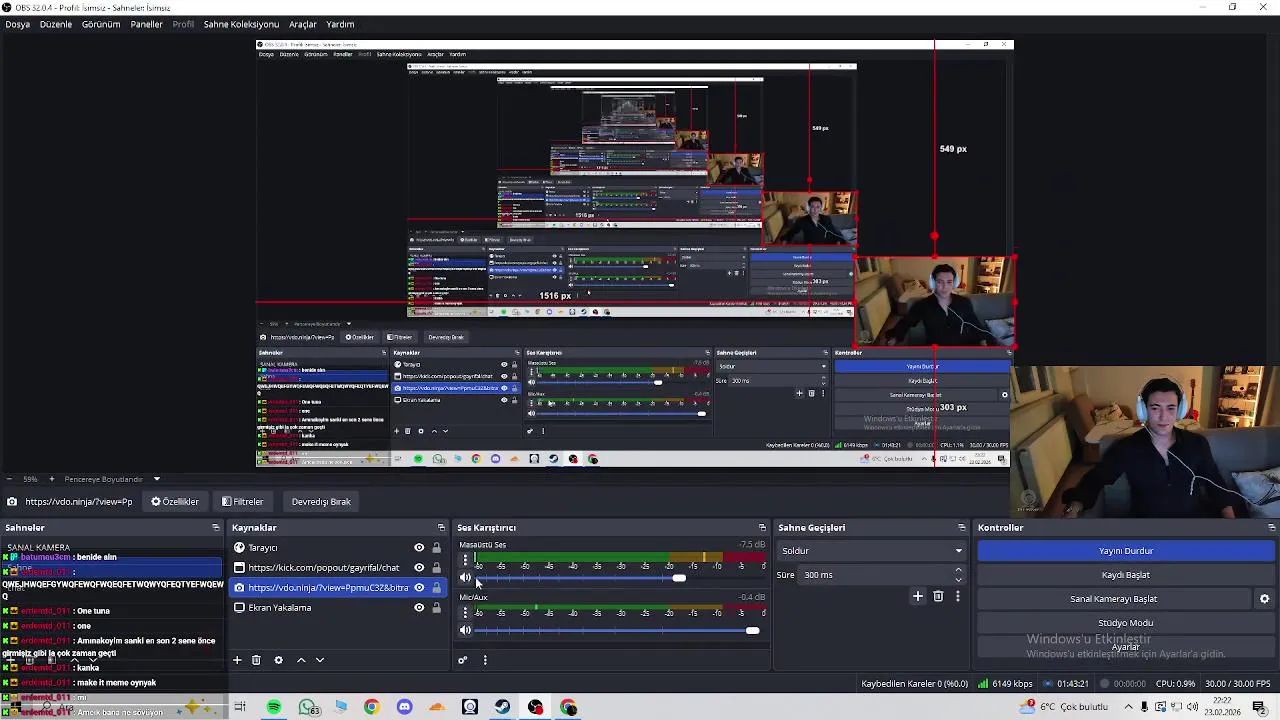Hide the vdo.ninja source

419,588
